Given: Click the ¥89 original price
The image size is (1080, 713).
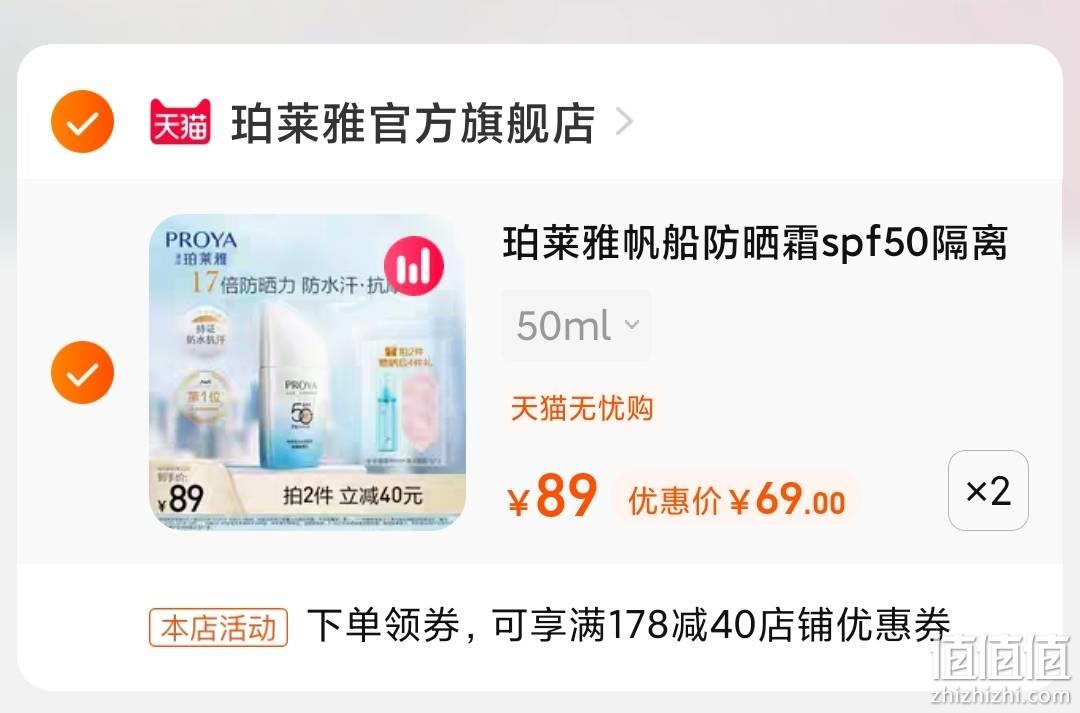Looking at the screenshot, I should 552,495.
